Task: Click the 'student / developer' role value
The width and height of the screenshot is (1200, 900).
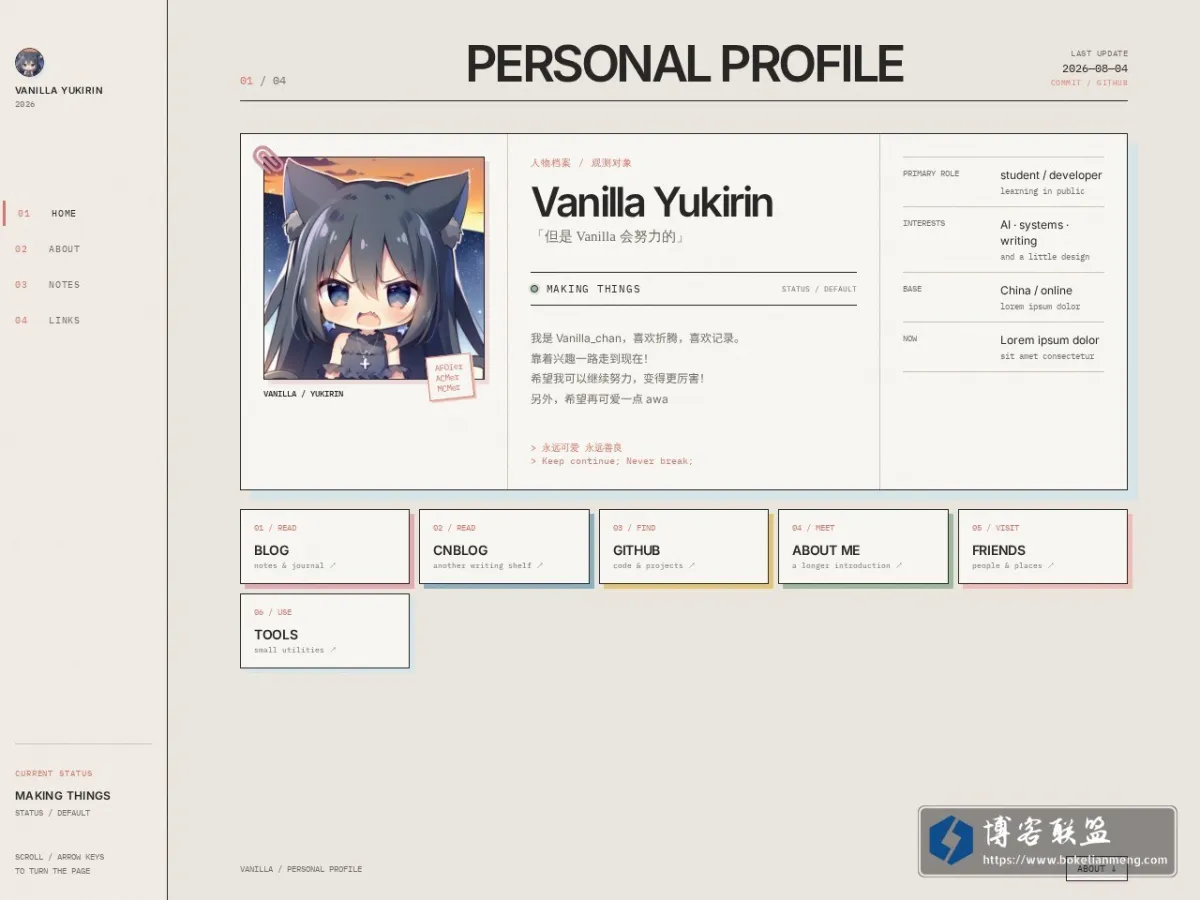Action: click(x=1051, y=175)
